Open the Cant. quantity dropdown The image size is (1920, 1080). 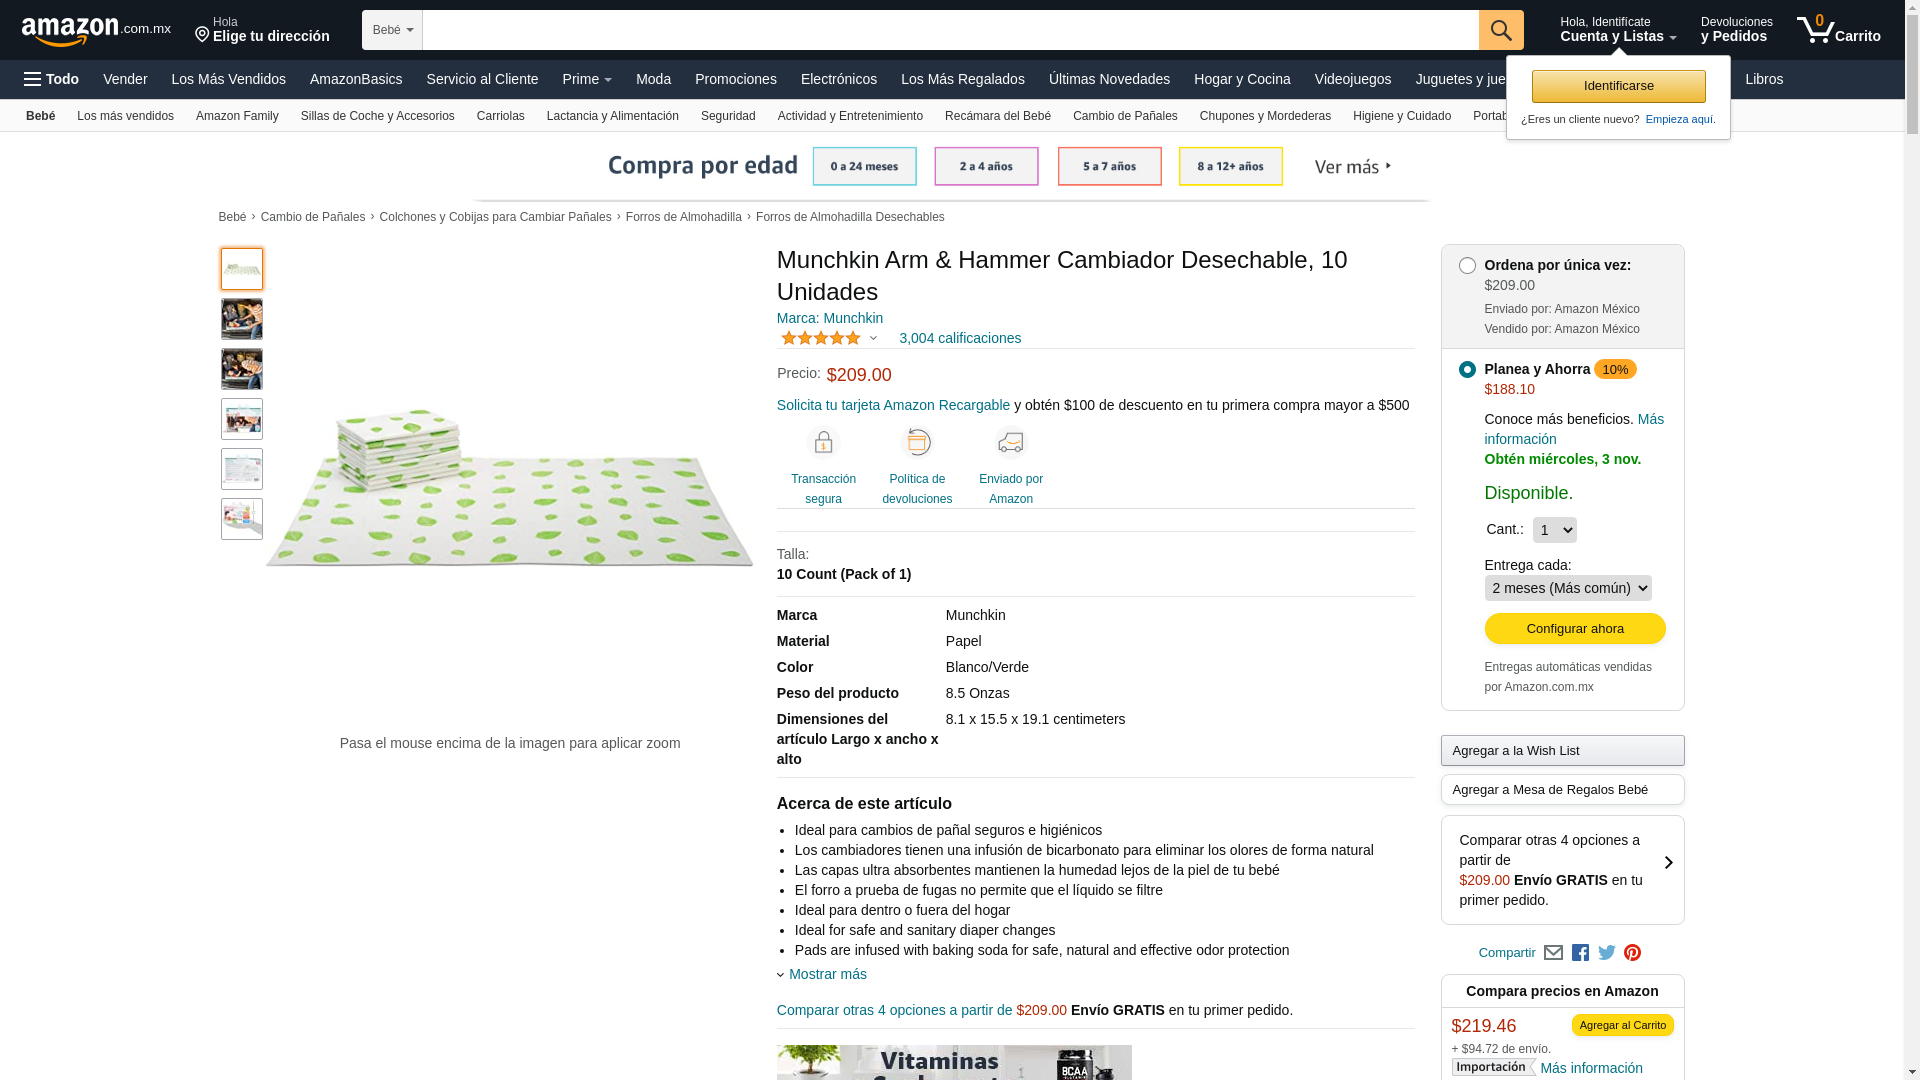(x=1554, y=530)
